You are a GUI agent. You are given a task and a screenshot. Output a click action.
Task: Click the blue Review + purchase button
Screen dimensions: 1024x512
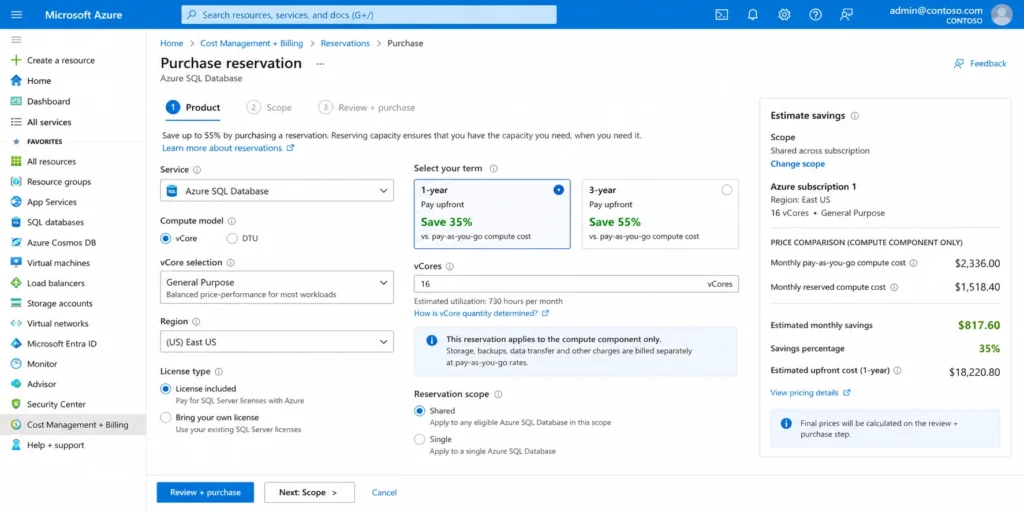(205, 492)
